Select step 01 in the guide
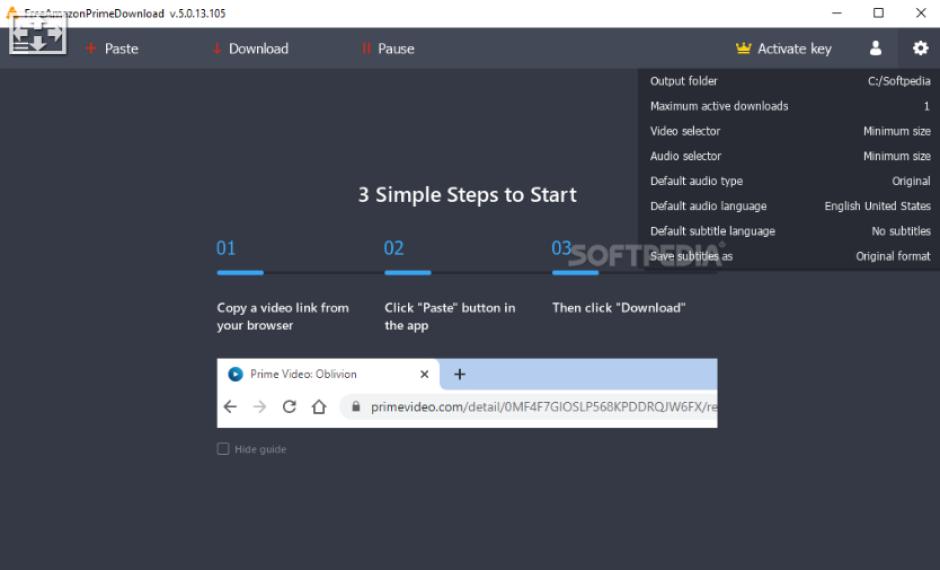940x570 pixels. [x=226, y=248]
